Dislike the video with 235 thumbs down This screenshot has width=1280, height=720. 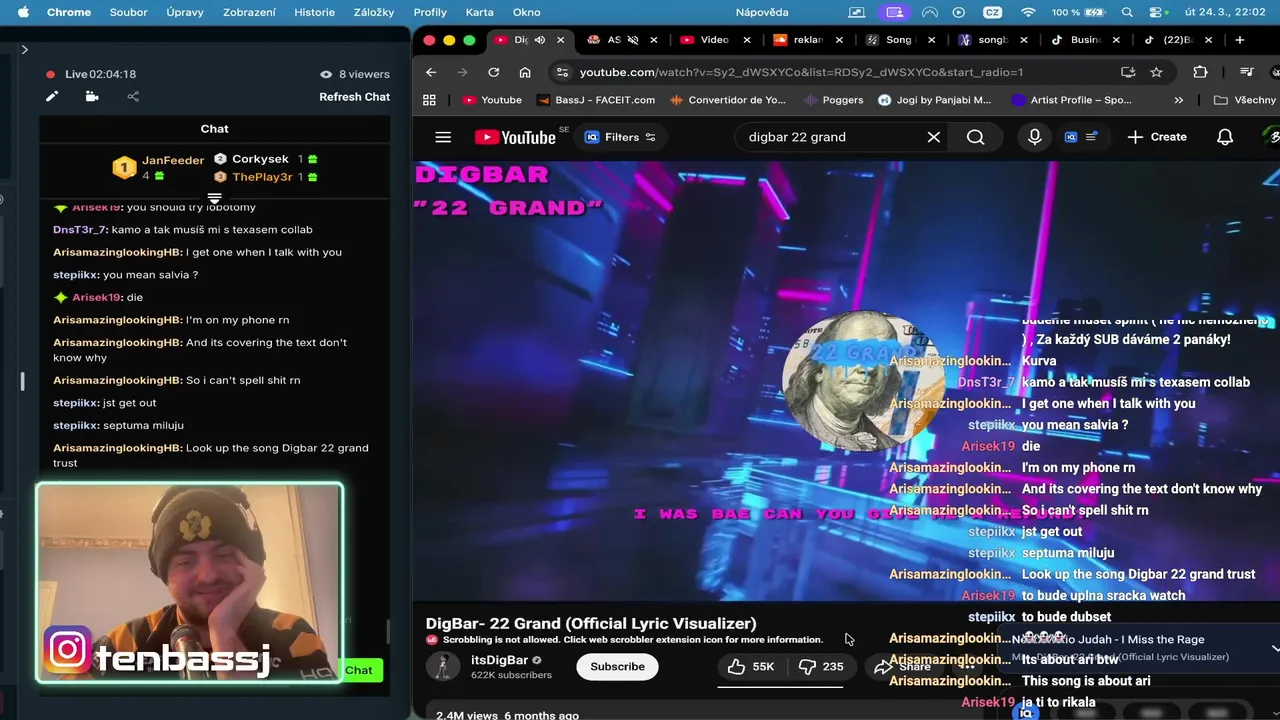click(x=821, y=667)
